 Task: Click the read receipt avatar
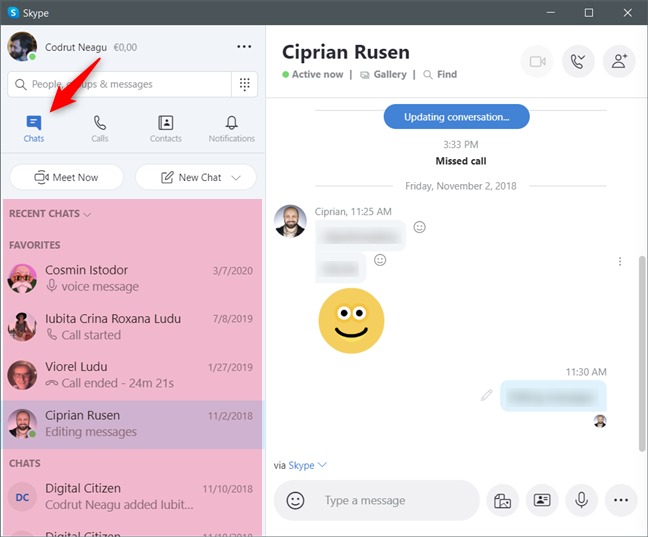coord(600,421)
